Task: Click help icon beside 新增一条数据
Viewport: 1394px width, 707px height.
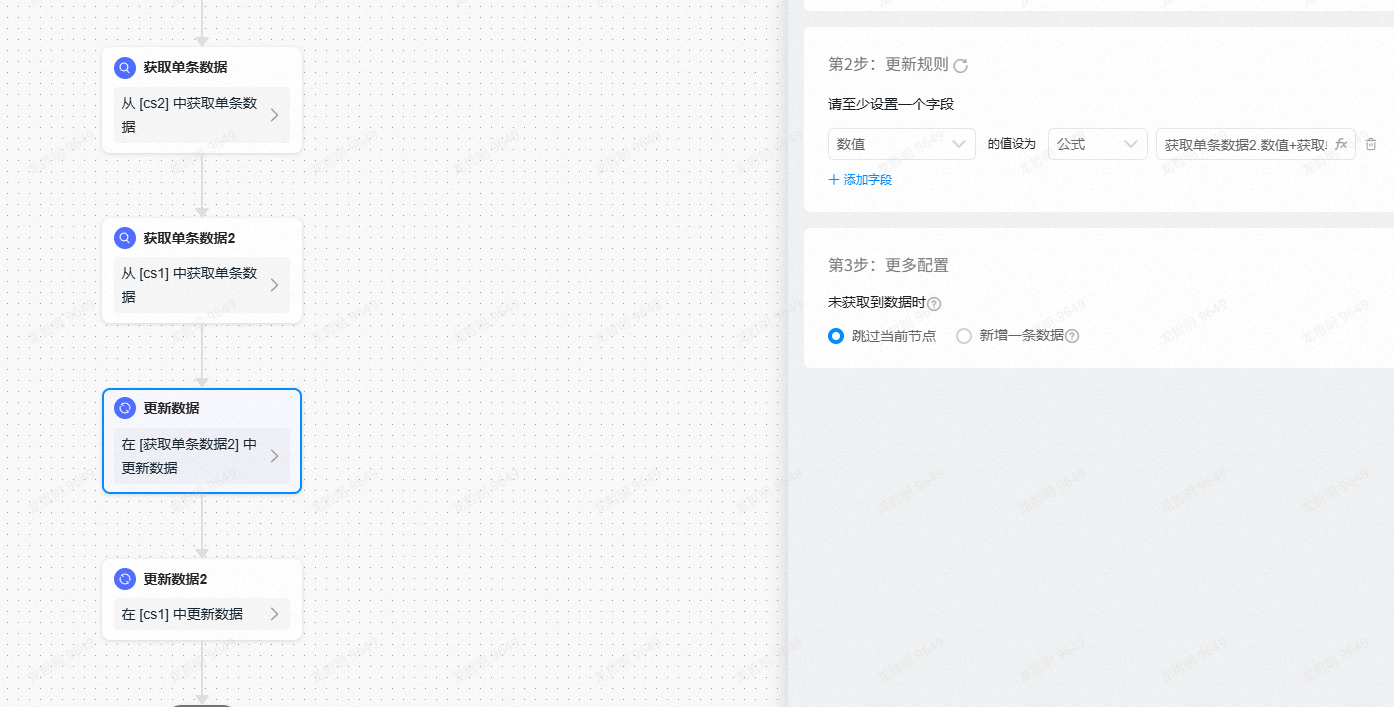Action: (1072, 336)
